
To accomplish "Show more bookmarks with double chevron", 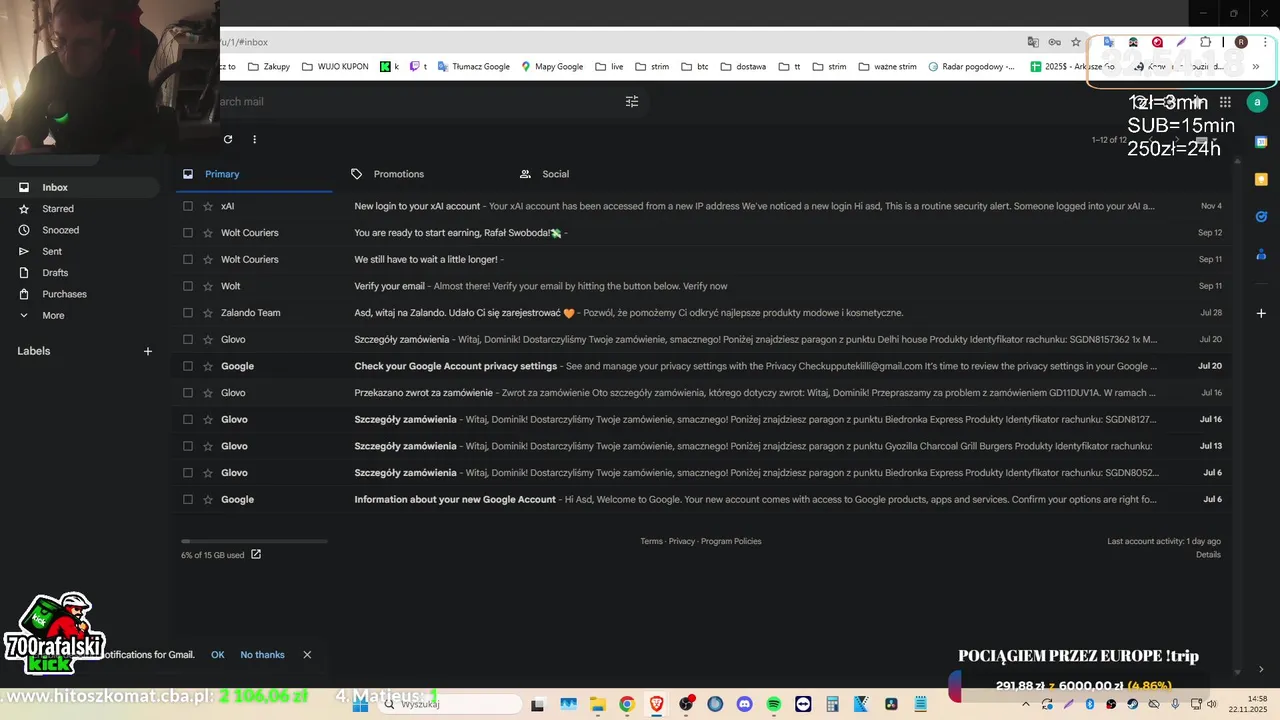I will pos(1255,67).
